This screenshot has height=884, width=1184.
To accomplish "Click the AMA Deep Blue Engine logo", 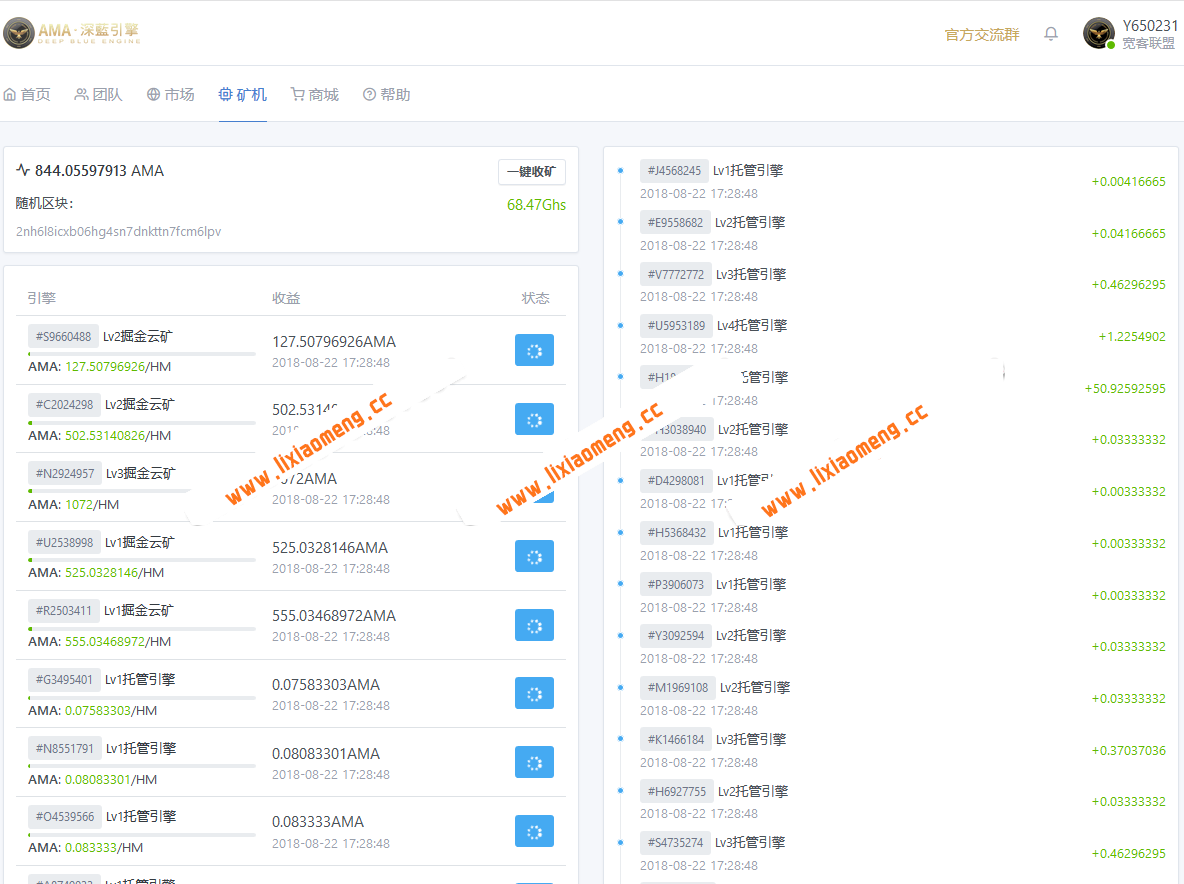I will pos(70,33).
